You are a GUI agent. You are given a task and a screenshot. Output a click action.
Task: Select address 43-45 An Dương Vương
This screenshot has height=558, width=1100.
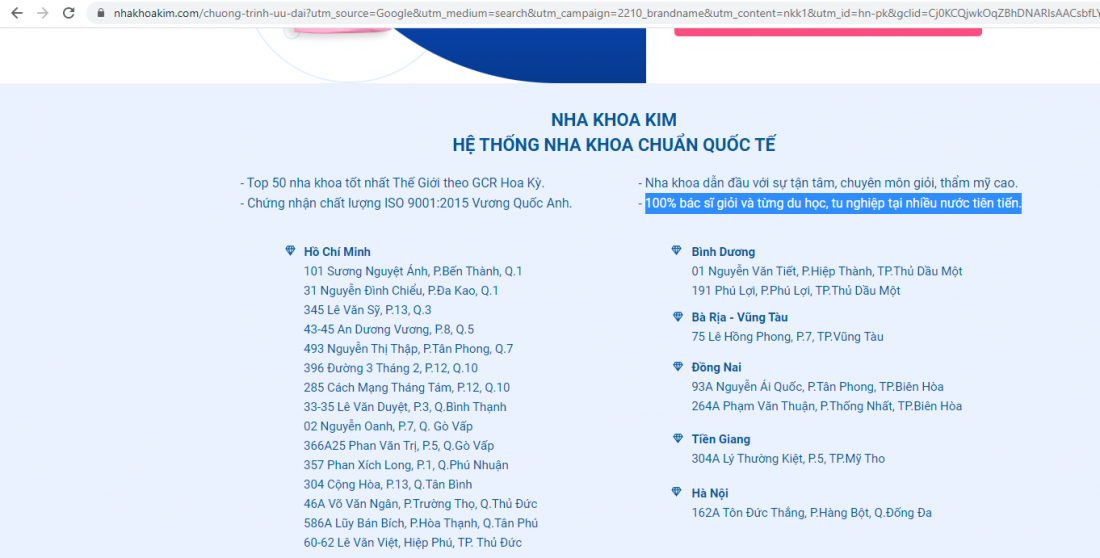(x=389, y=329)
